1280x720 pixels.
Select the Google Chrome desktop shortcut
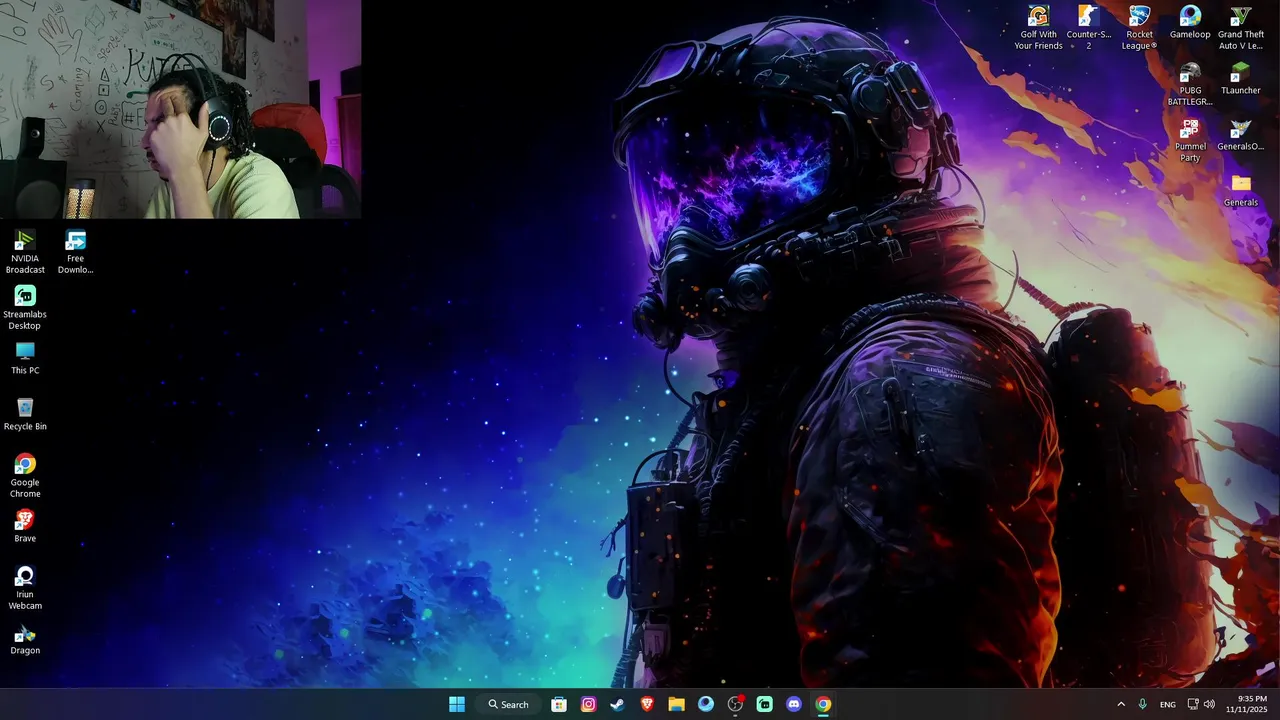(x=25, y=475)
